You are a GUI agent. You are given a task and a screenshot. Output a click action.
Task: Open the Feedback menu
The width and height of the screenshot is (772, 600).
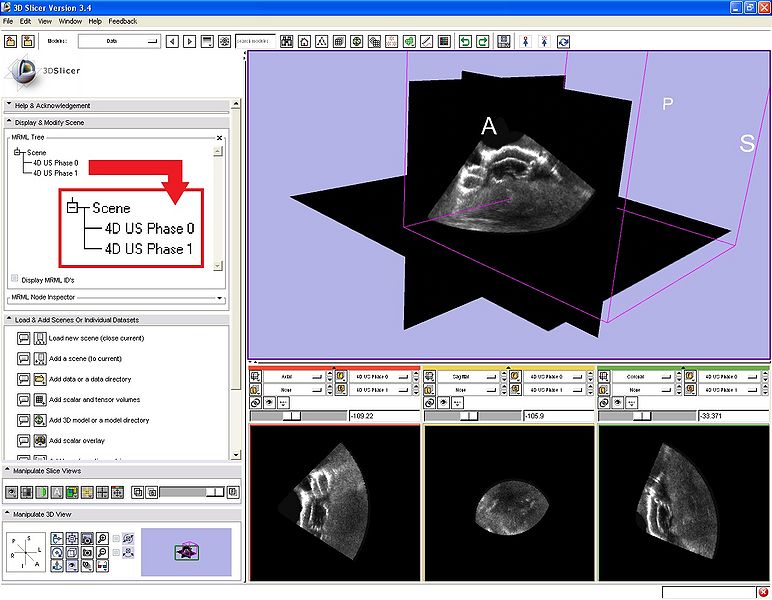pyautogui.click(x=123, y=21)
